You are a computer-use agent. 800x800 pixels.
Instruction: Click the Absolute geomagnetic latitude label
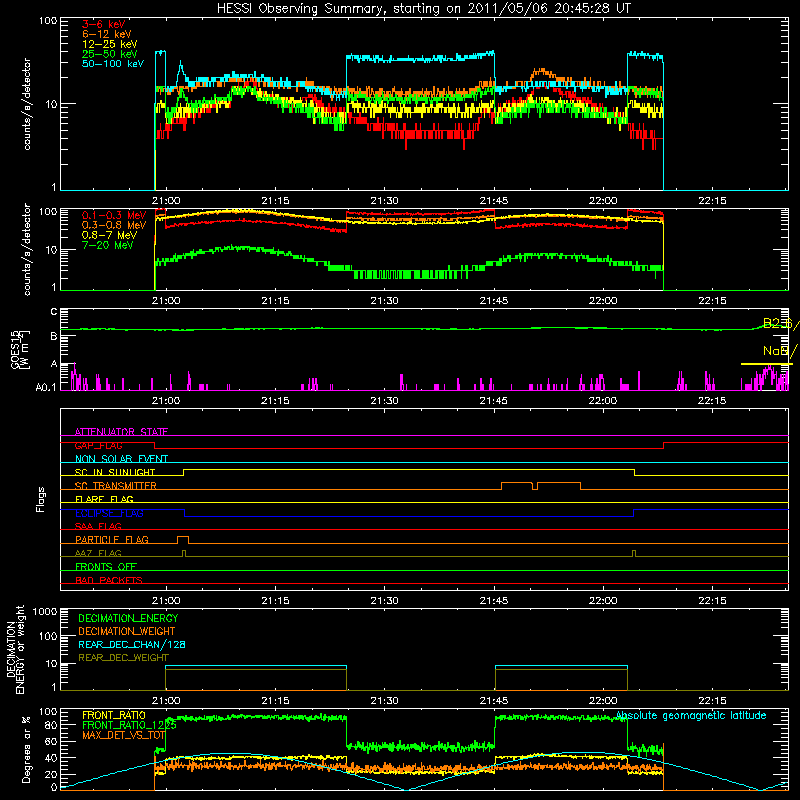coord(691,715)
